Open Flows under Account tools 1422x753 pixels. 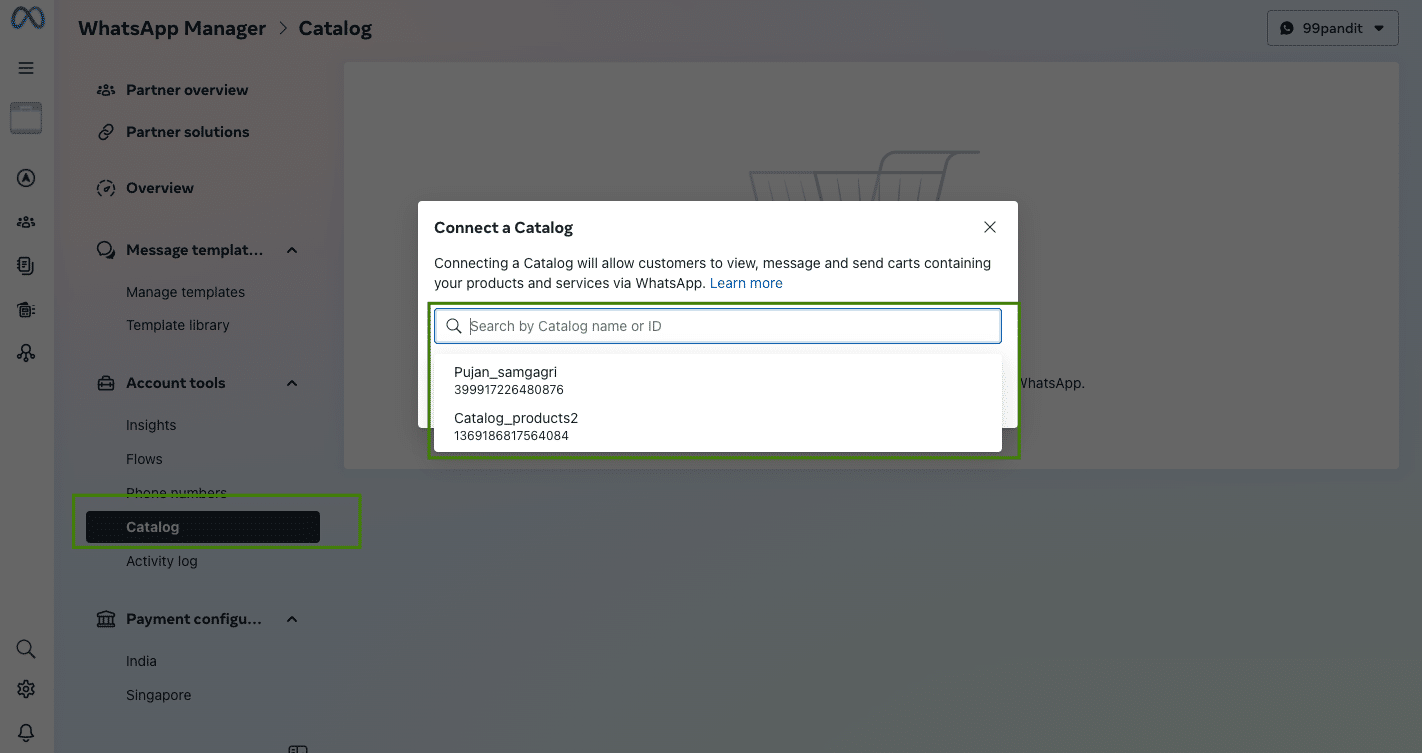point(144,459)
